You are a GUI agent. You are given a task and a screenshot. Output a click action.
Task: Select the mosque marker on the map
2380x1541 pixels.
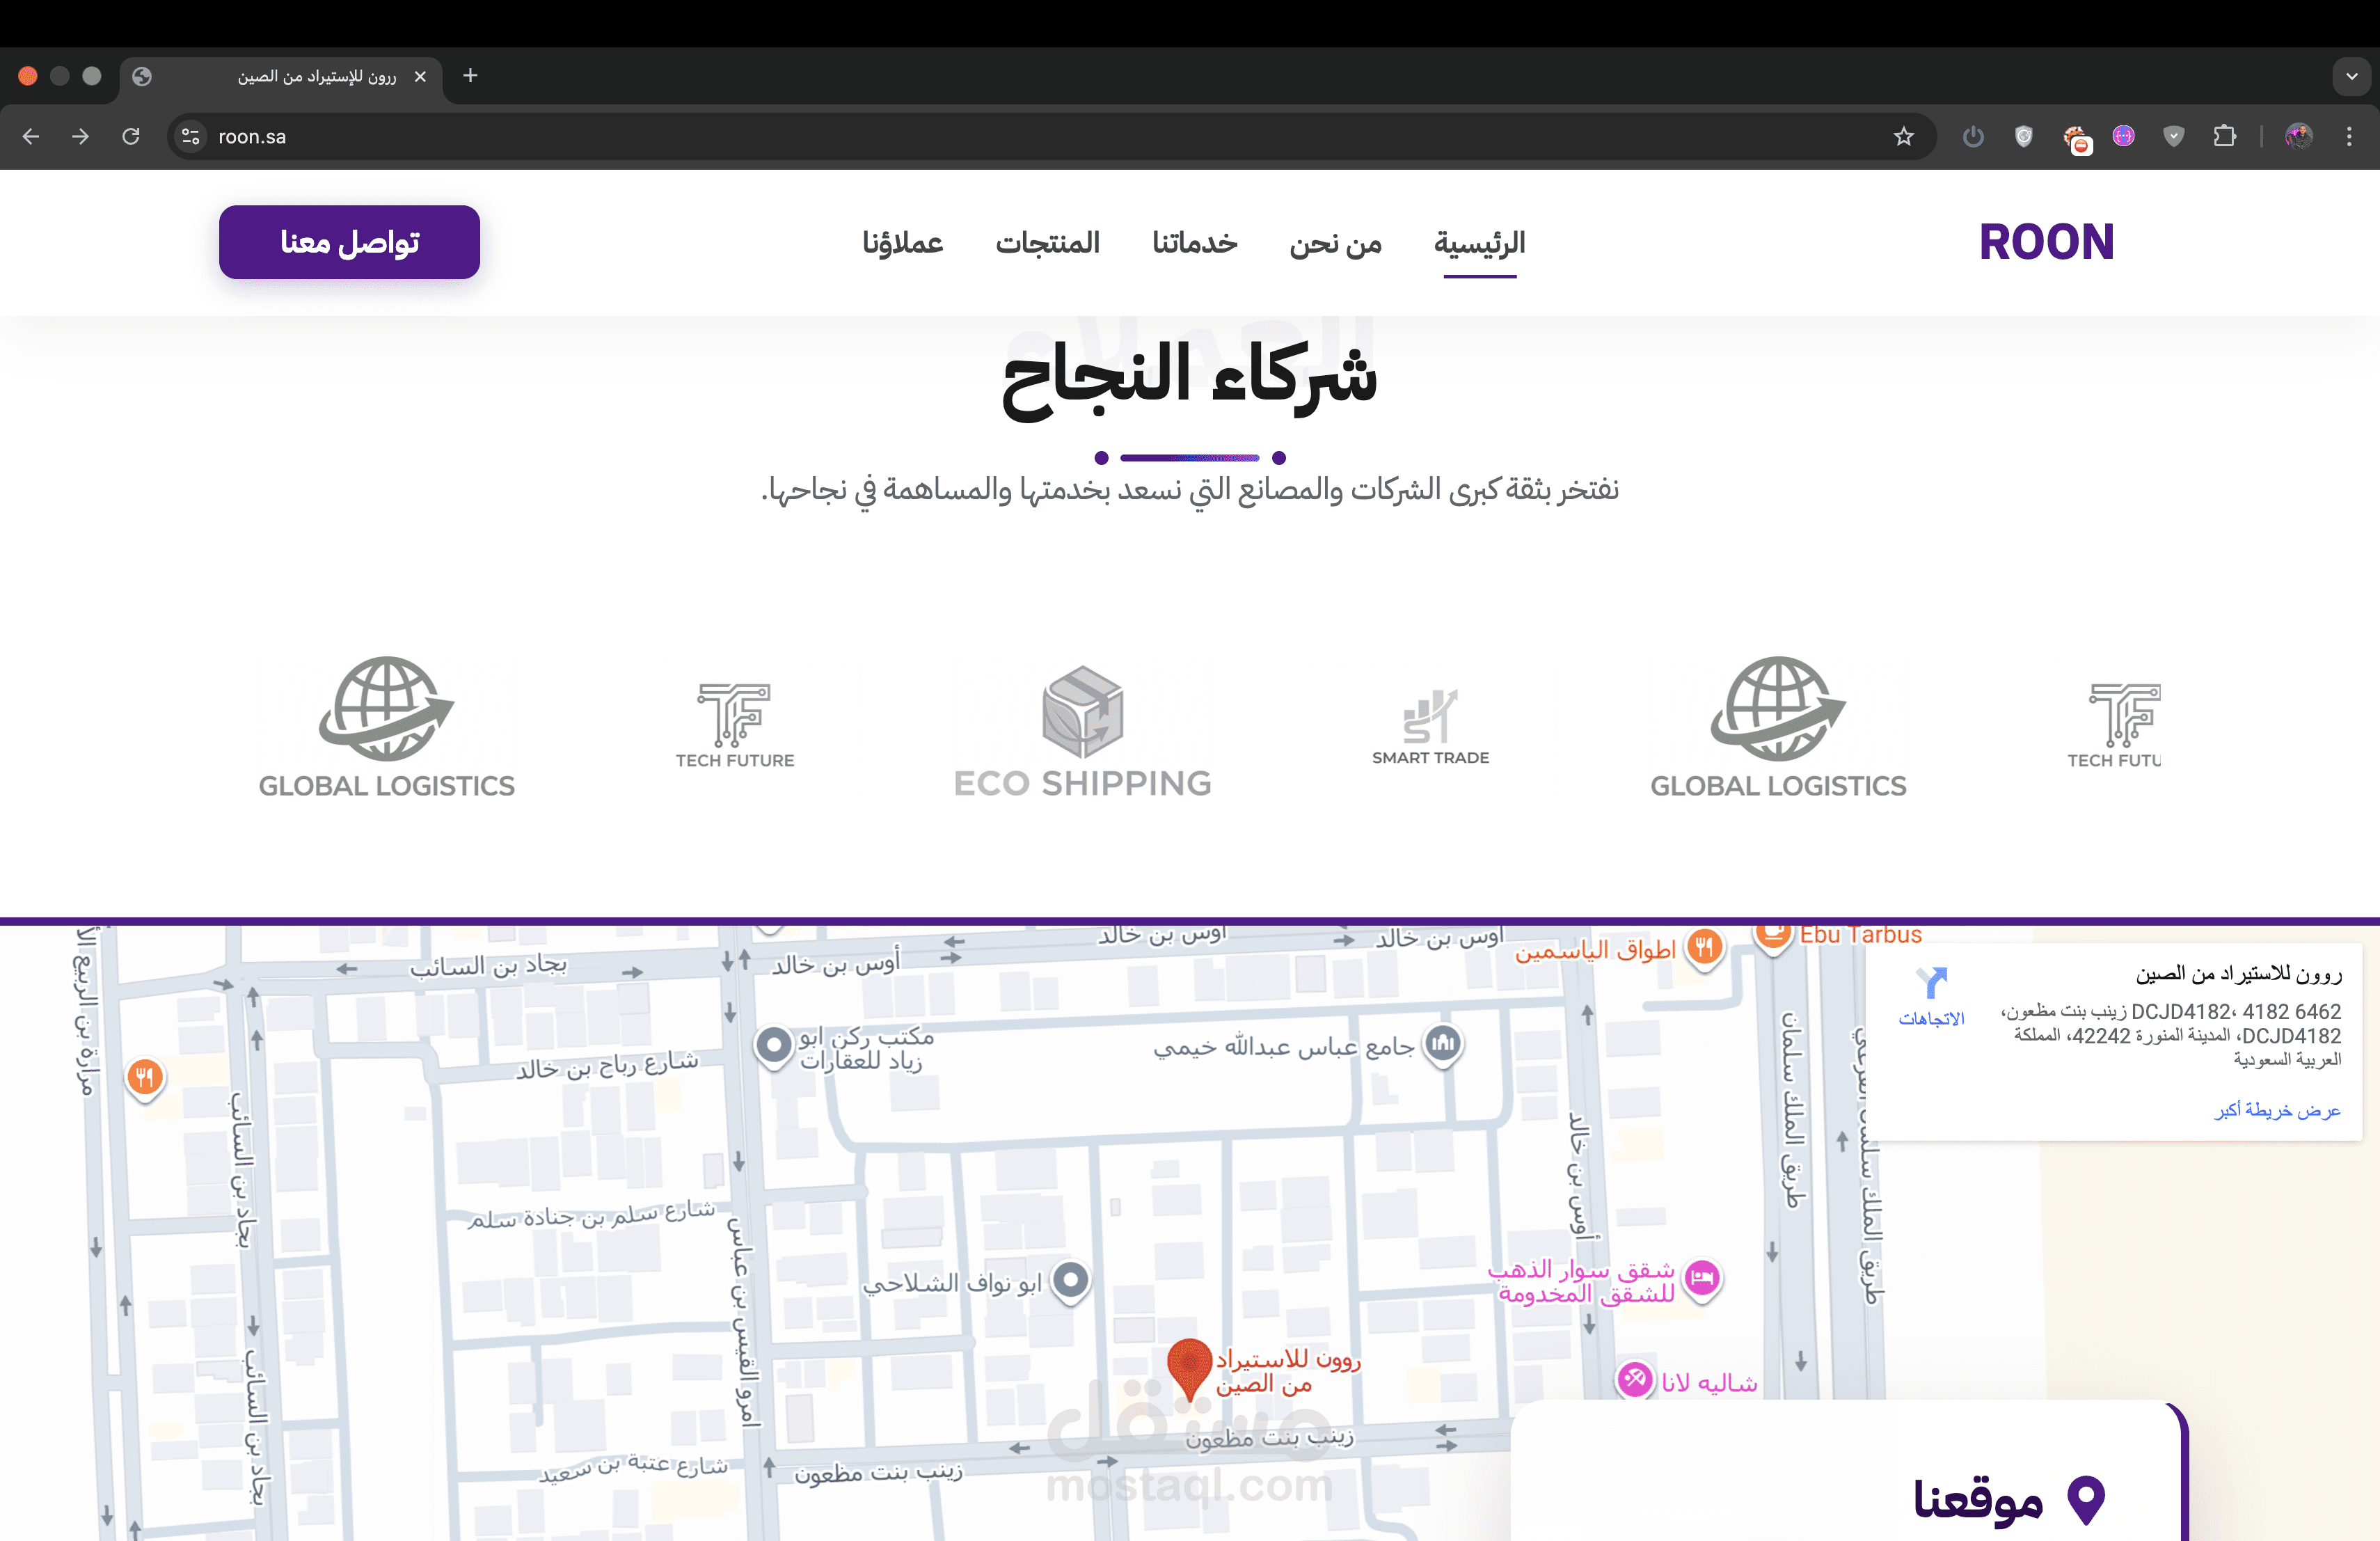point(1443,1044)
